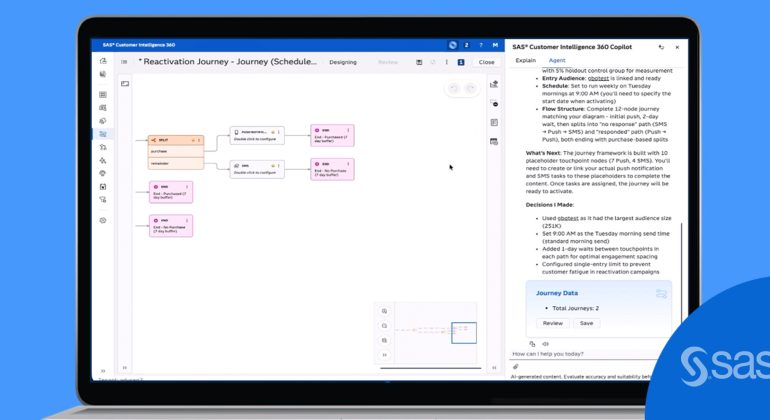Click the topmost icon in the left sidebar
This screenshot has height=420, width=770.
[x=103, y=61]
